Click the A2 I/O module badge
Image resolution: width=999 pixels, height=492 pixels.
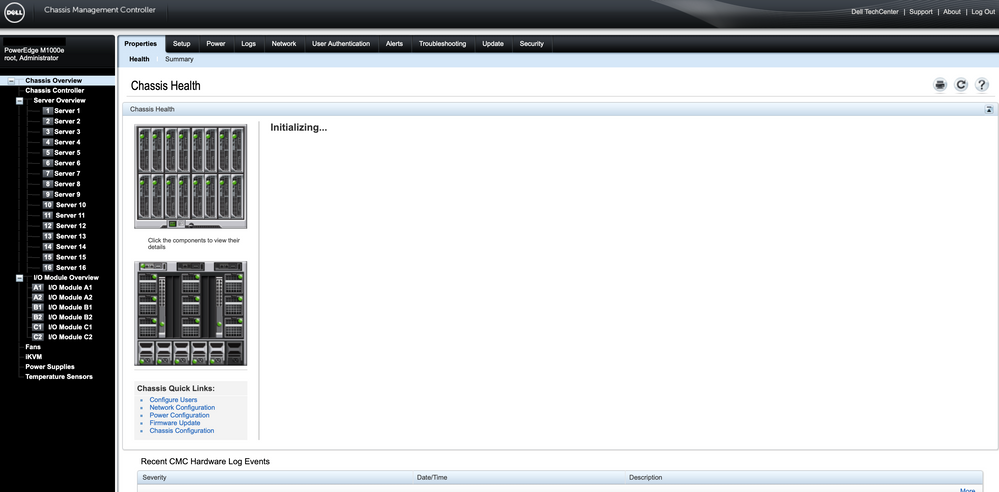(38, 298)
